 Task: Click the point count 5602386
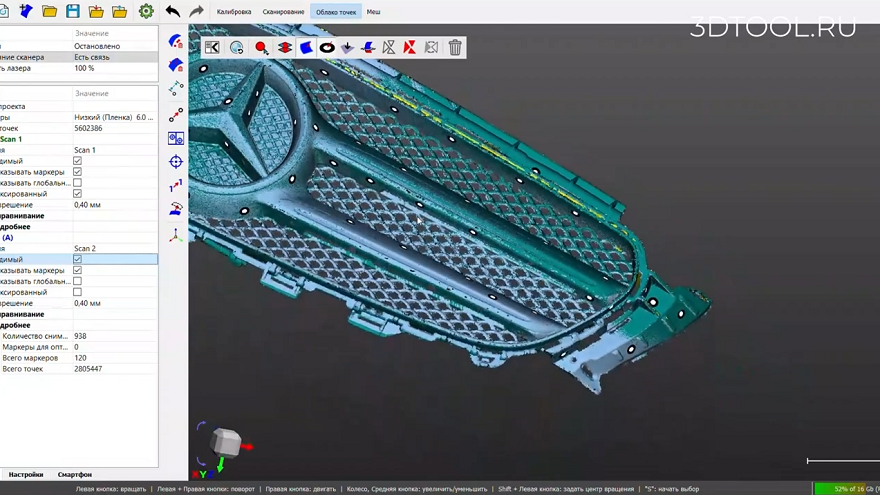click(88, 129)
